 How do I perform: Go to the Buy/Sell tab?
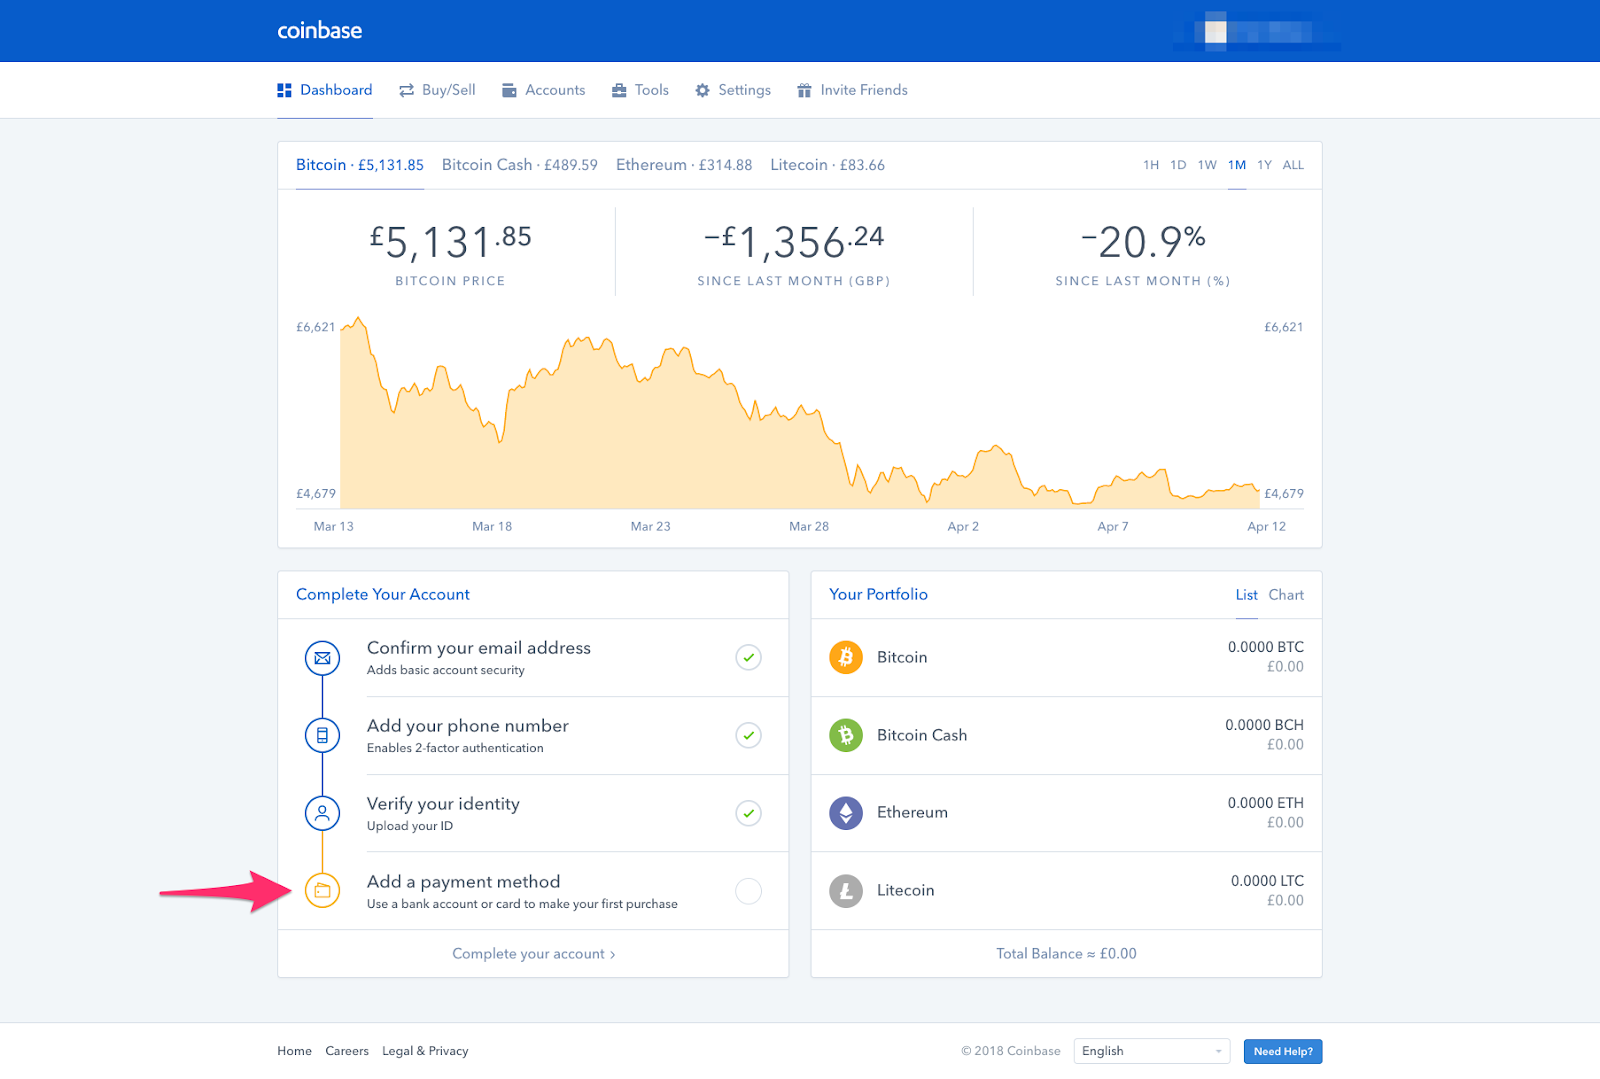click(437, 90)
